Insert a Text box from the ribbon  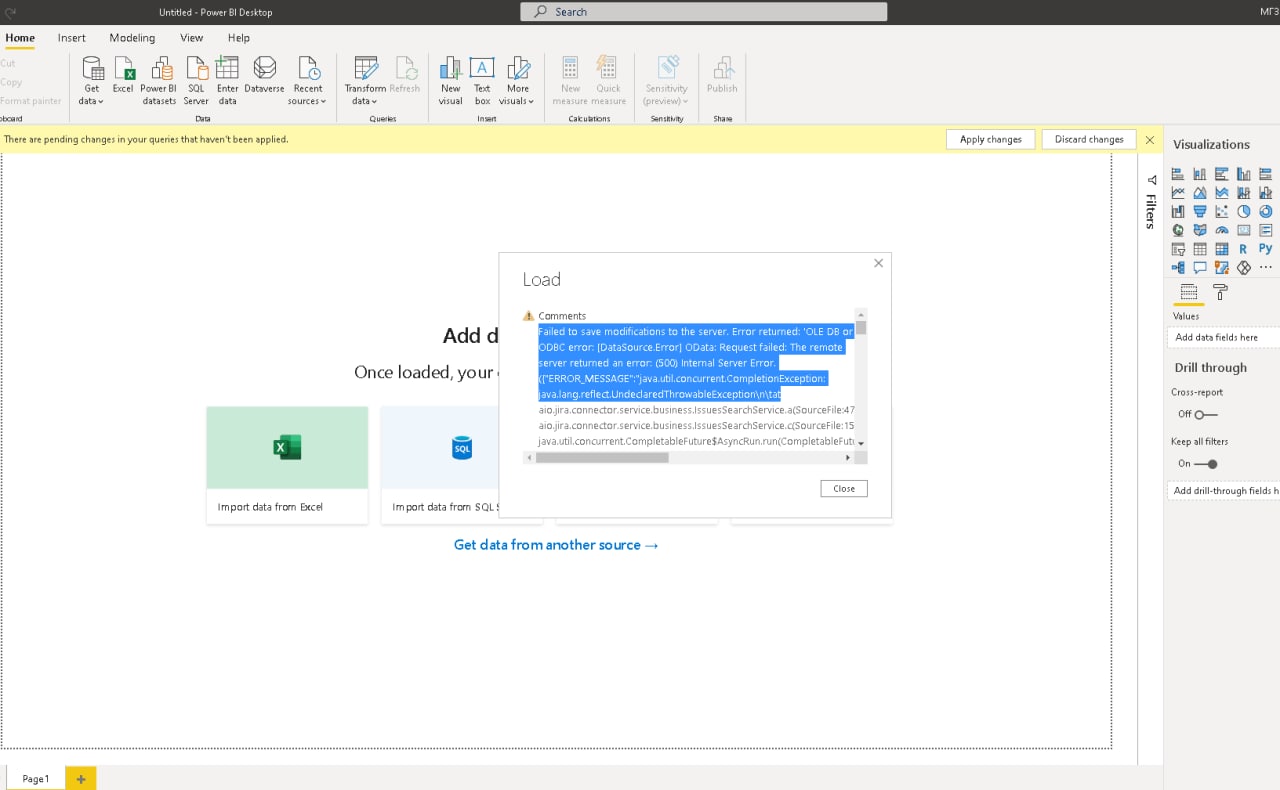pyautogui.click(x=482, y=80)
